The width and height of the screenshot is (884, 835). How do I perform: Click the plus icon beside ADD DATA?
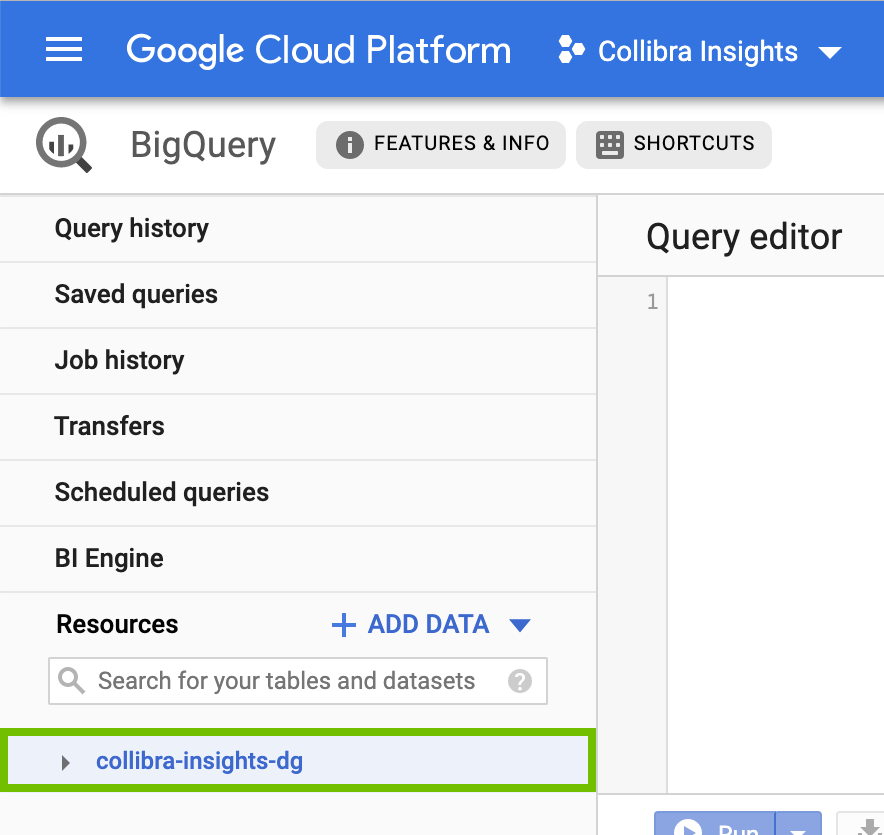point(342,624)
